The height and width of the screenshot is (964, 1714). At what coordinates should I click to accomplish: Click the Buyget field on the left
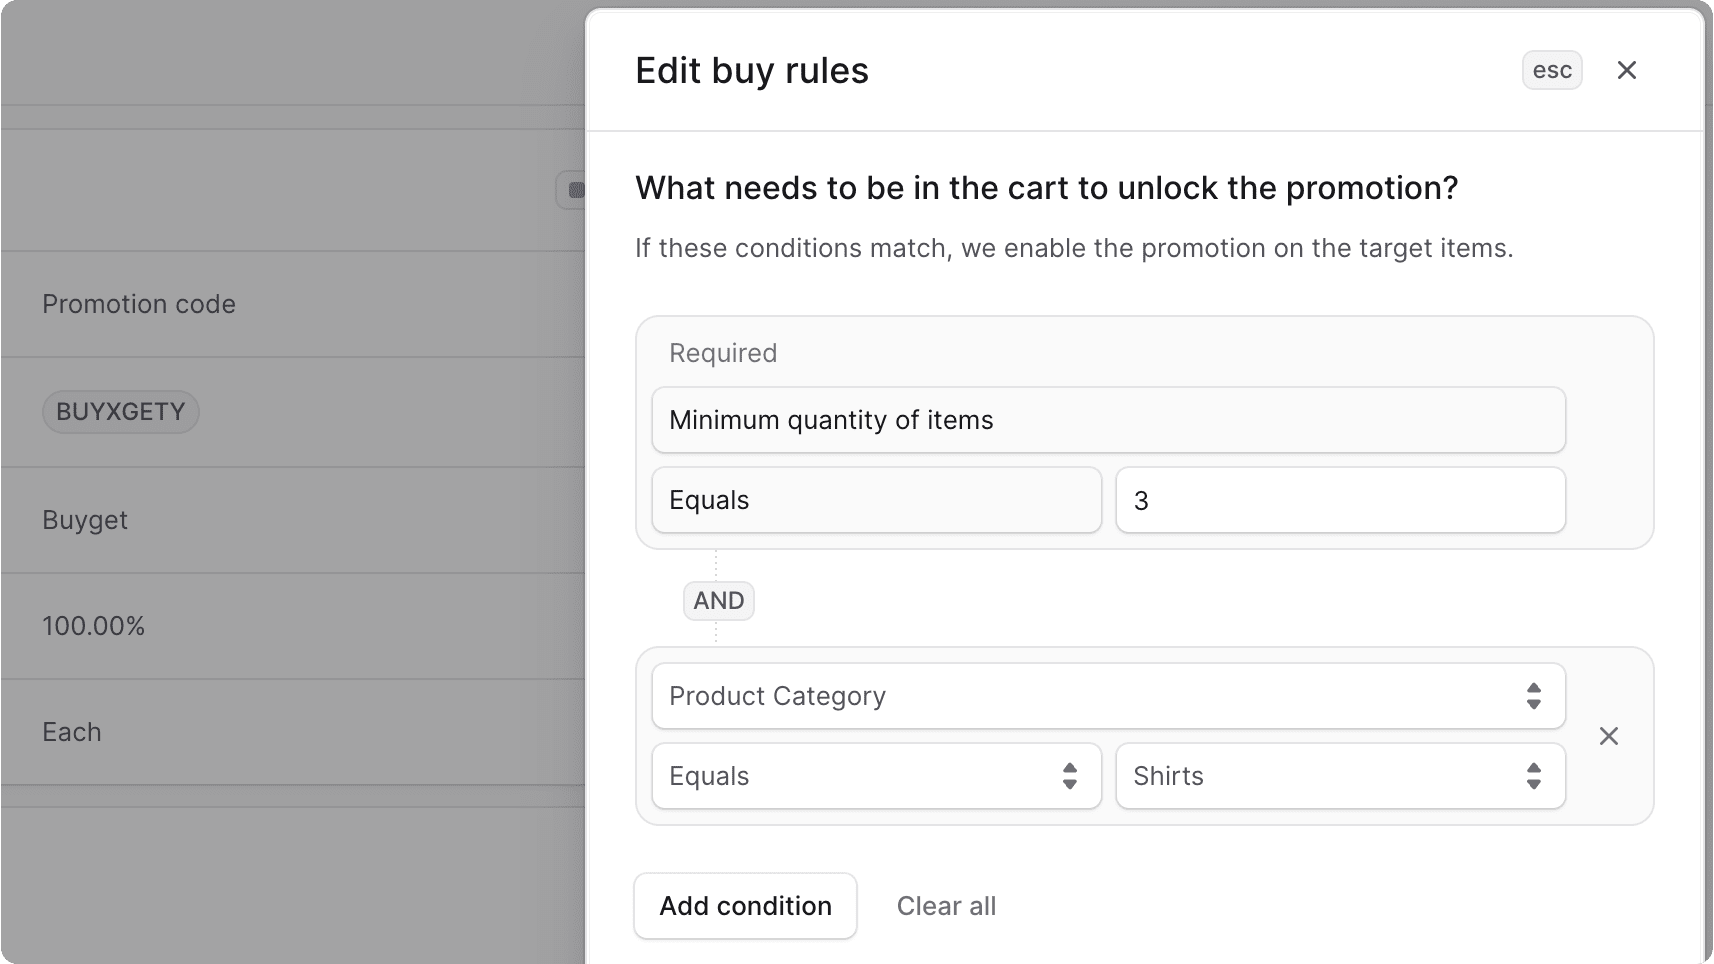coord(84,520)
